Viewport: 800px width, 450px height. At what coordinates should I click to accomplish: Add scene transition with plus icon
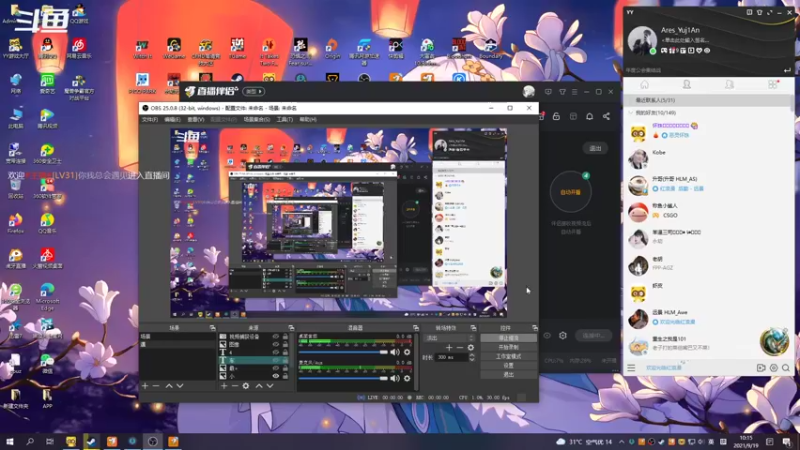[449, 347]
